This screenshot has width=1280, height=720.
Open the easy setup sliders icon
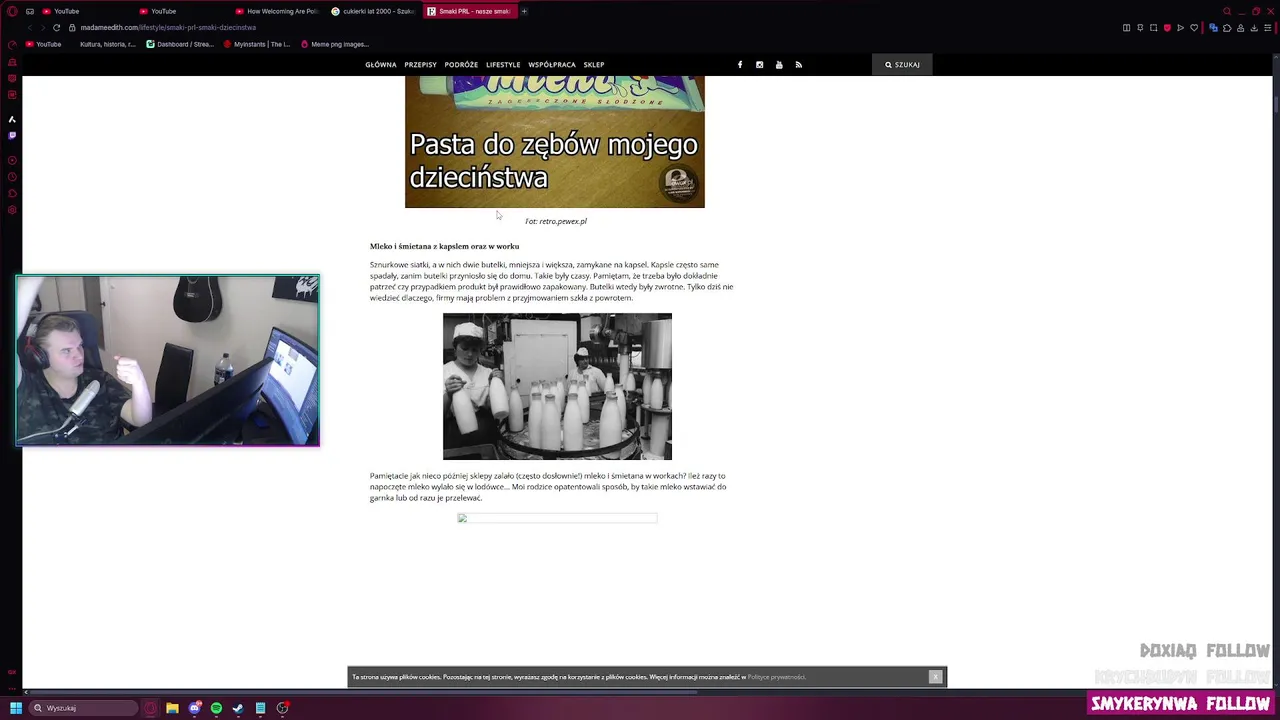point(1268,28)
